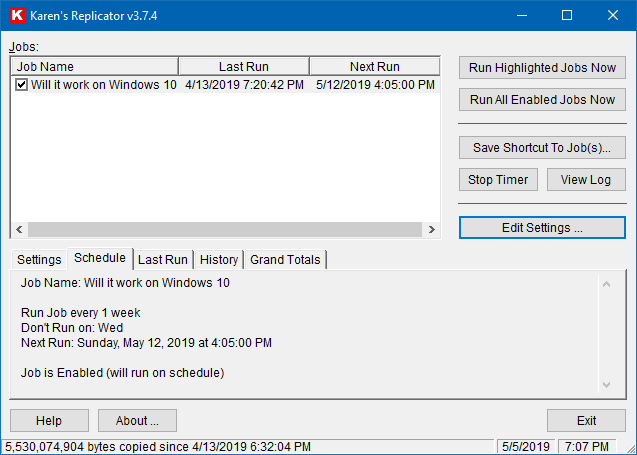This screenshot has width=637, height=455.
Task: Toggle the 'Will it work on Windows 10' job checkbox
Action: point(22,86)
